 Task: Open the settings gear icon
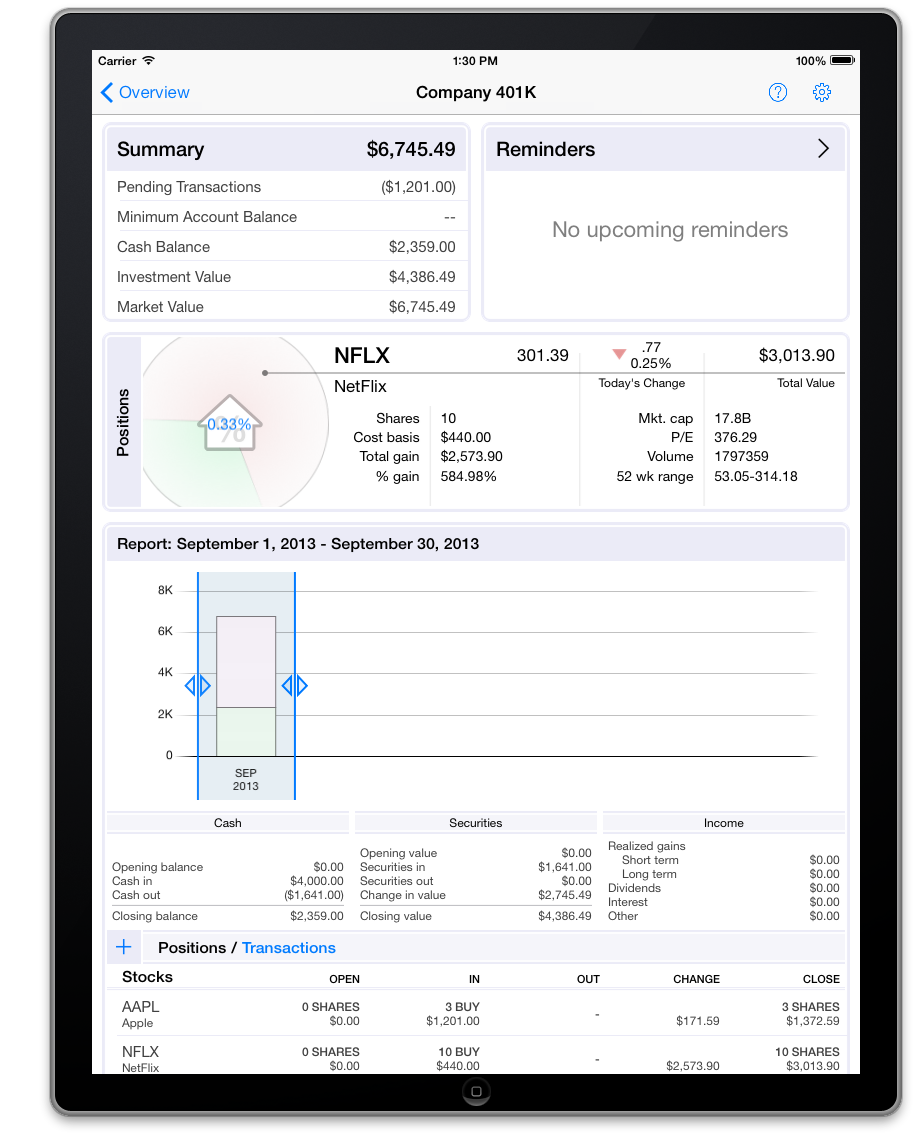coord(822,93)
